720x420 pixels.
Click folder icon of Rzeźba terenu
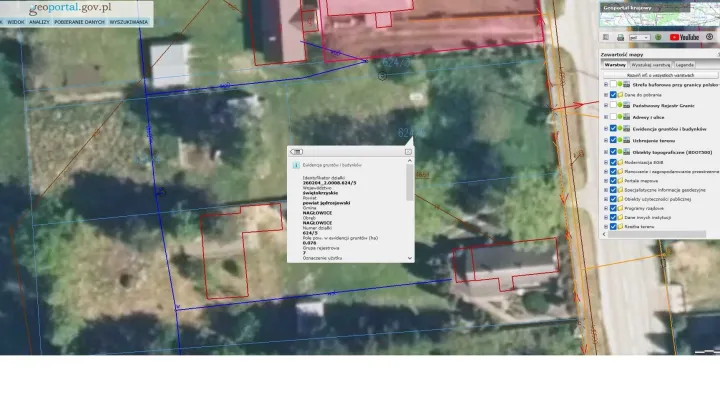click(x=620, y=227)
